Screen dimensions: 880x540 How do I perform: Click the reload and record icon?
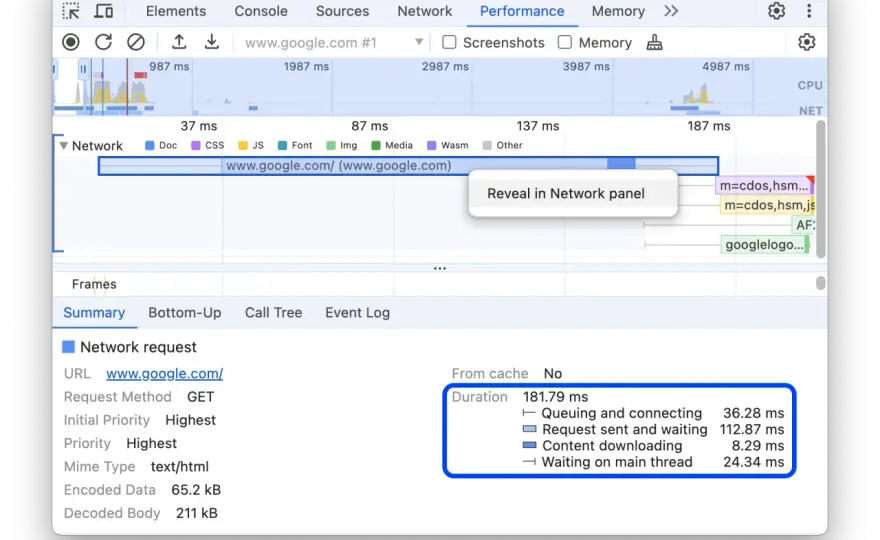pos(103,42)
